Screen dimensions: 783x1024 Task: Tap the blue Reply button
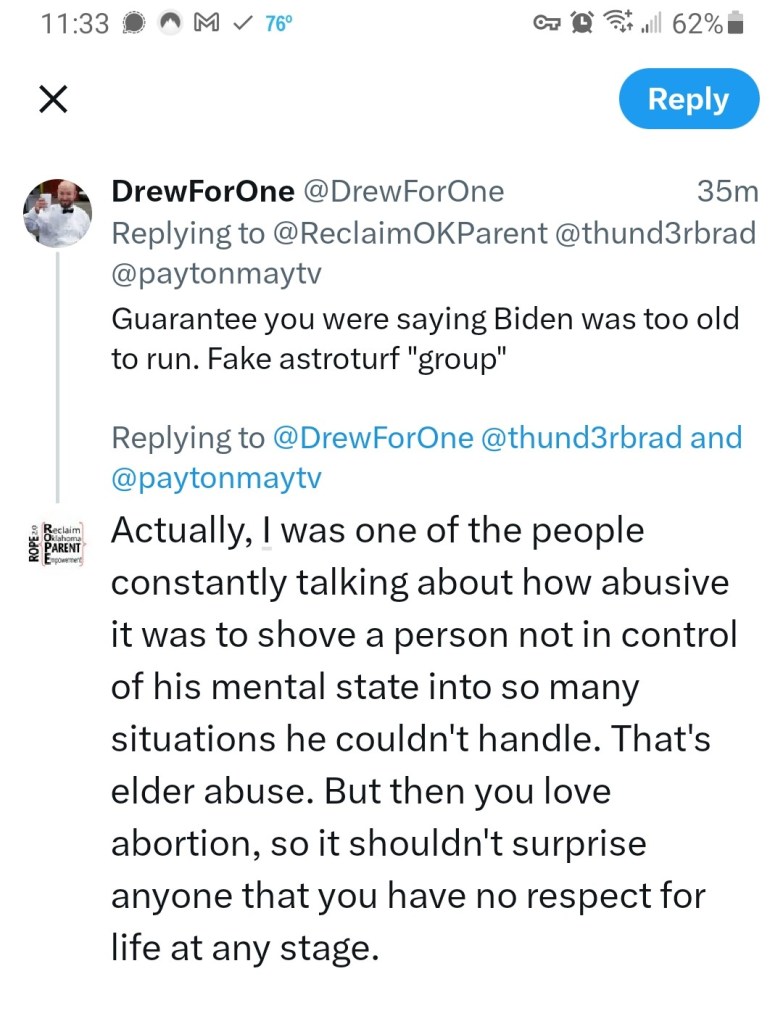688,99
